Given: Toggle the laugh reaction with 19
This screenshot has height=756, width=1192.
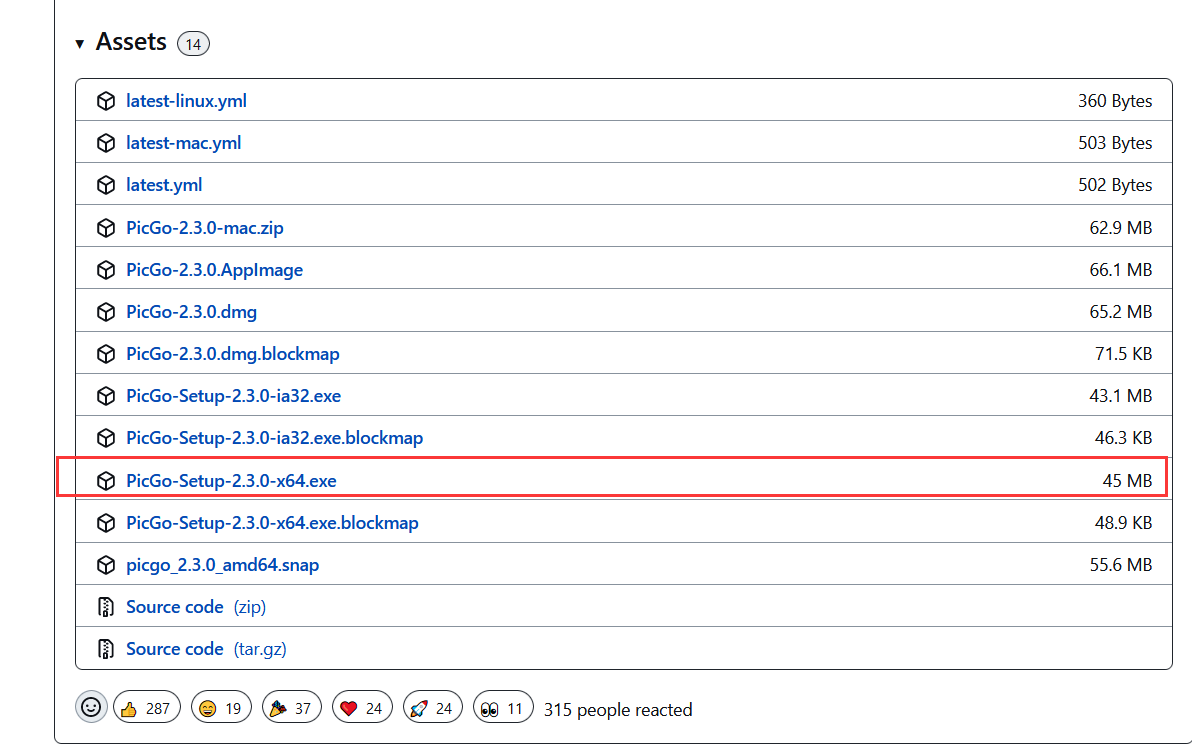Looking at the screenshot, I should [221, 707].
